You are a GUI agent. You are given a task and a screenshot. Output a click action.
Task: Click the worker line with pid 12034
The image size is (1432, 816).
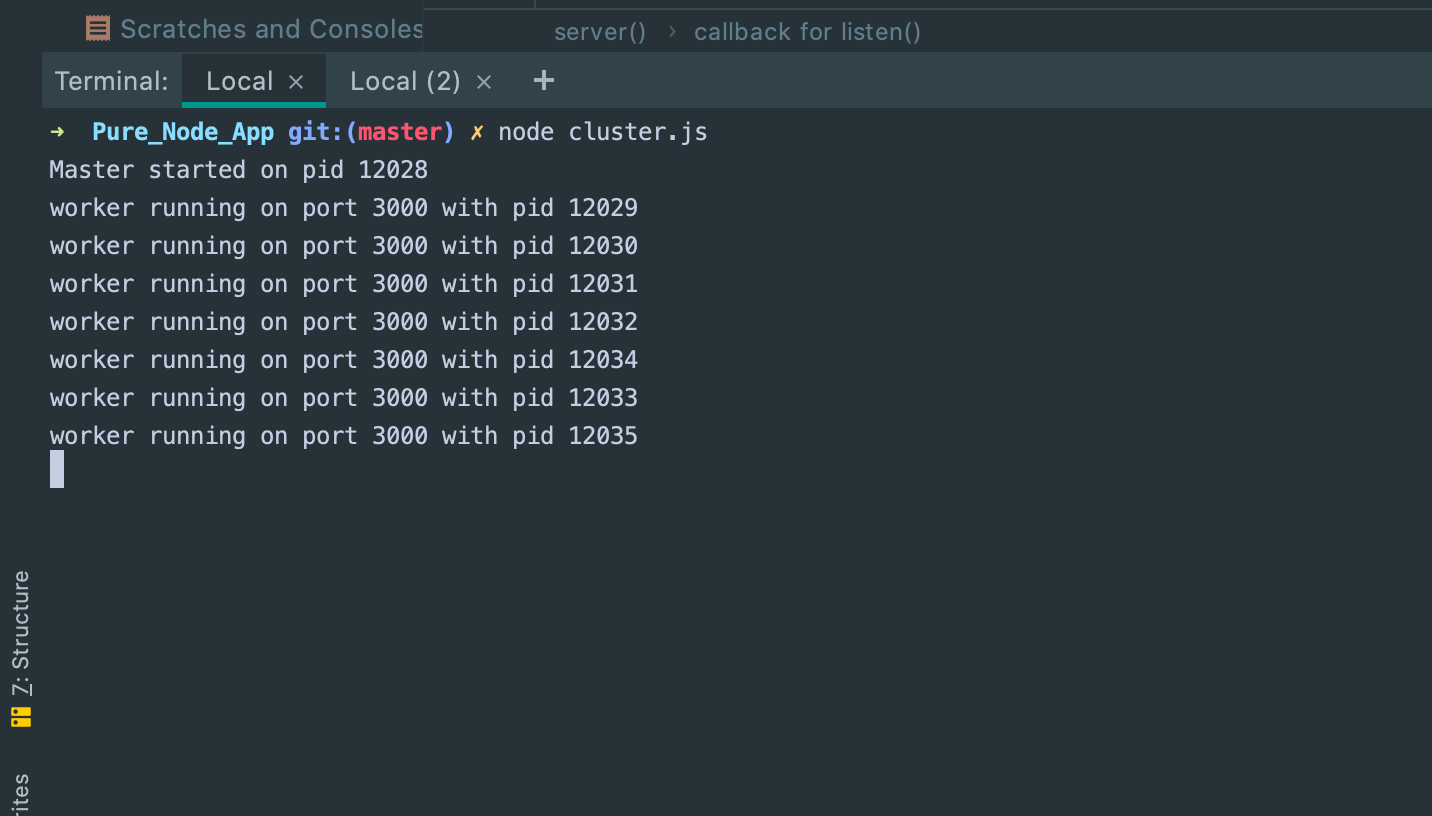click(344, 360)
